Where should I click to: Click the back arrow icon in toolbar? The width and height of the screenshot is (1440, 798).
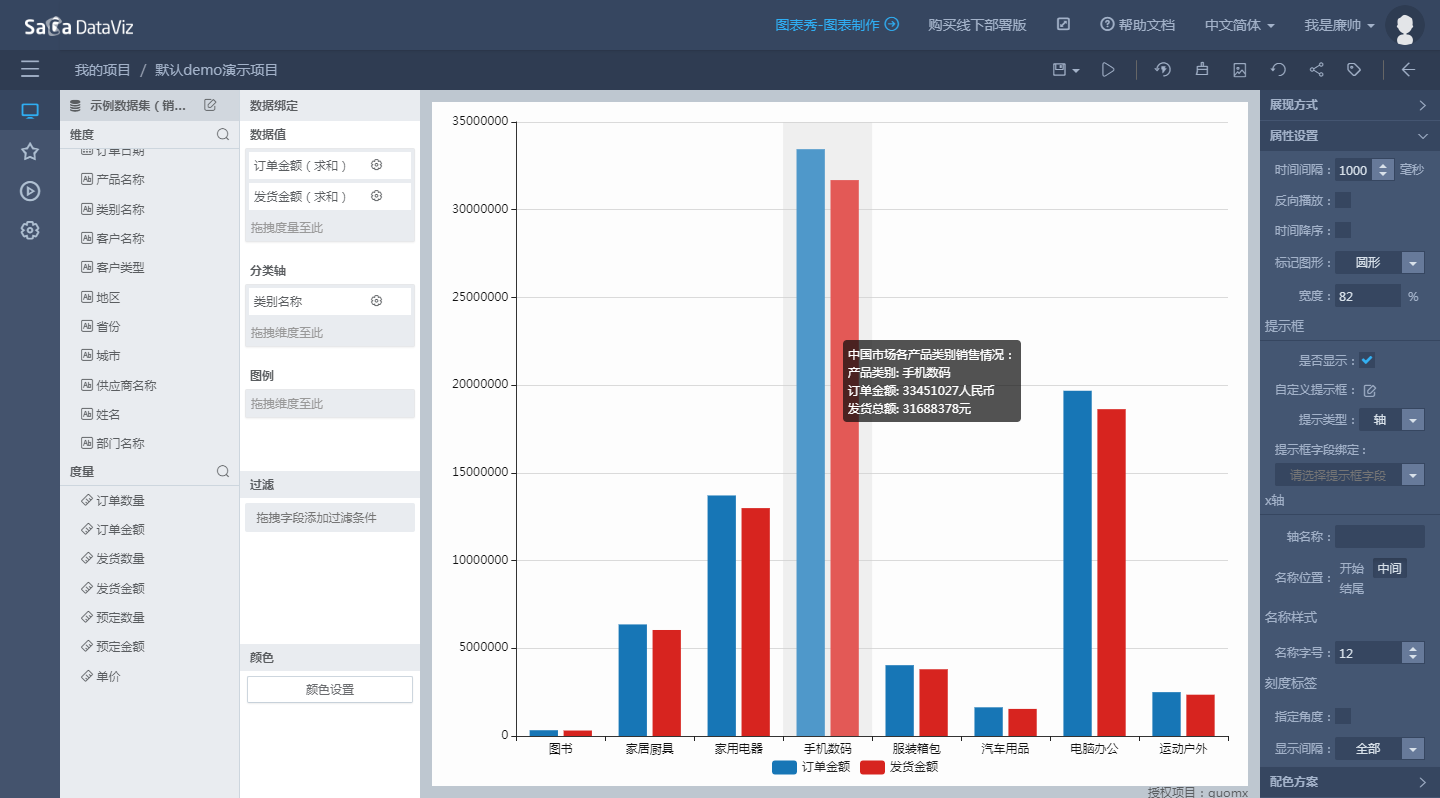(x=1408, y=70)
